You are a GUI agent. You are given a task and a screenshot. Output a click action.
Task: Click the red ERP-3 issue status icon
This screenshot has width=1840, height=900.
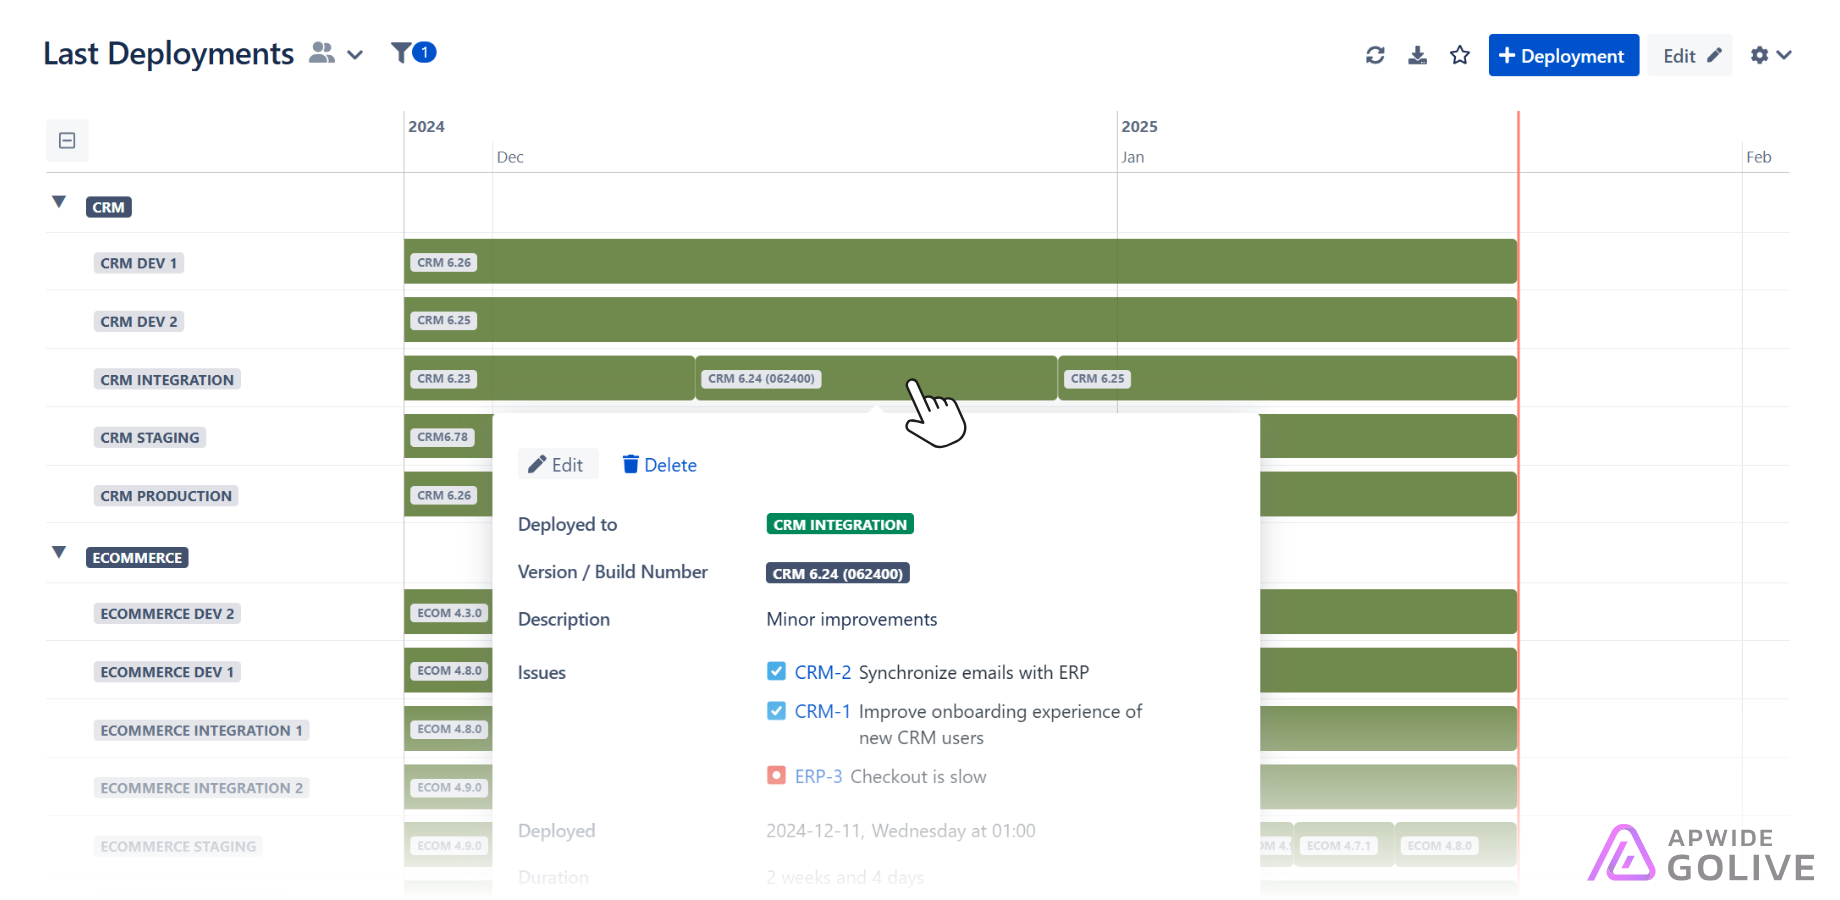coord(776,775)
